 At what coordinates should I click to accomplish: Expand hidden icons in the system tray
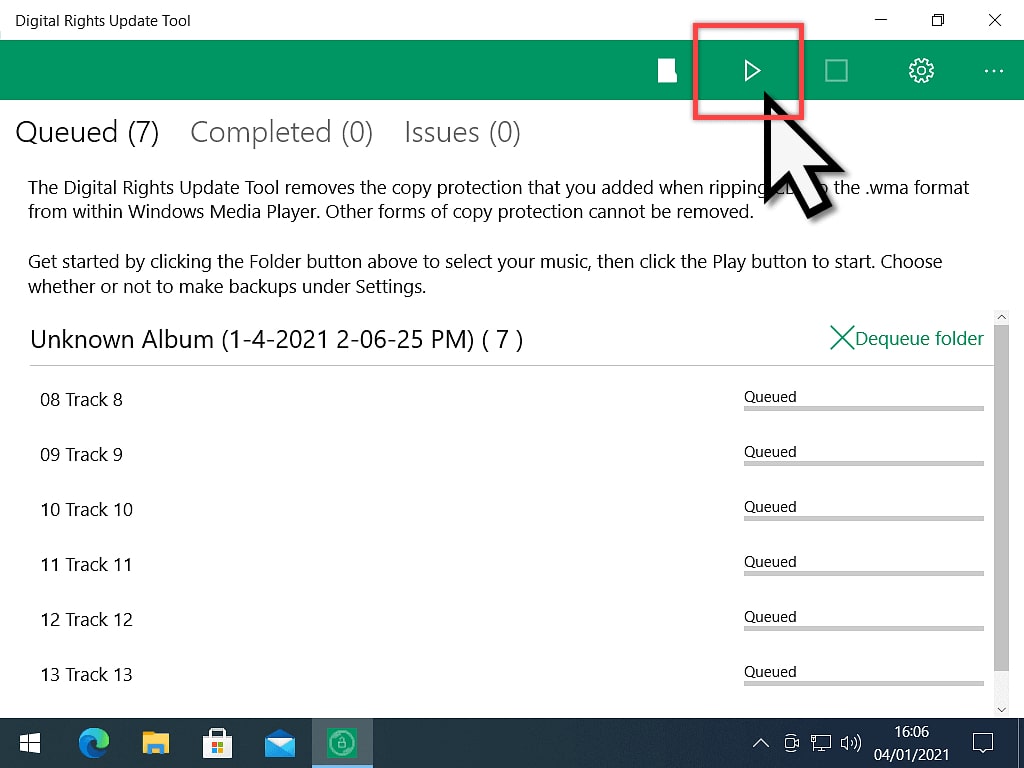click(x=760, y=742)
